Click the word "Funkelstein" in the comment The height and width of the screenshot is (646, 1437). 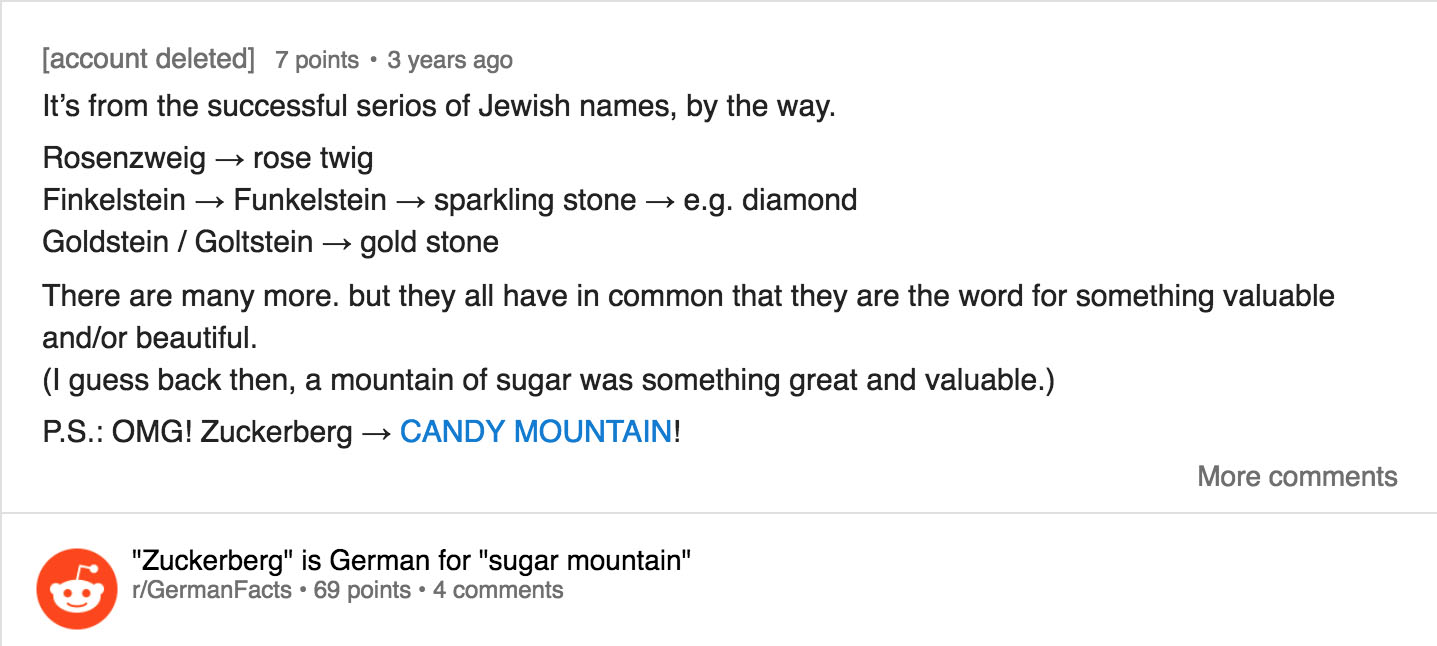tap(310, 200)
